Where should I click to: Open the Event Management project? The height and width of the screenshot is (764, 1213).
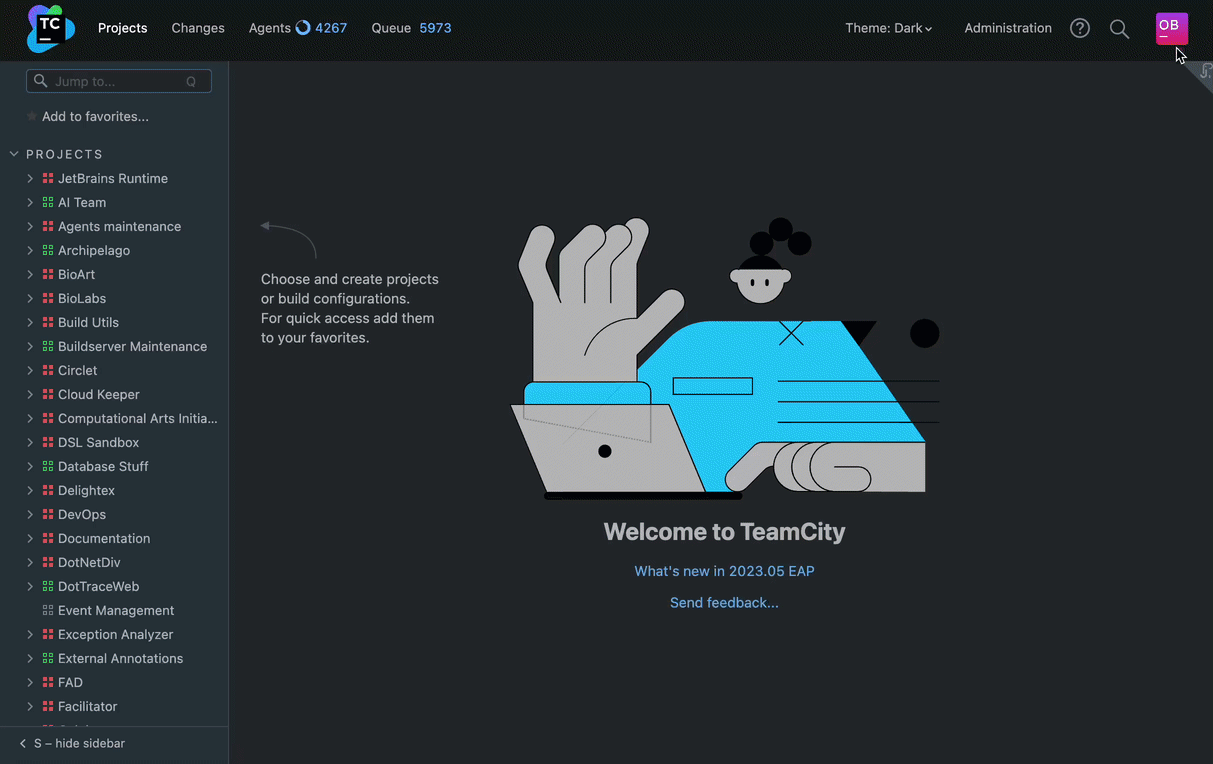[x=116, y=611]
